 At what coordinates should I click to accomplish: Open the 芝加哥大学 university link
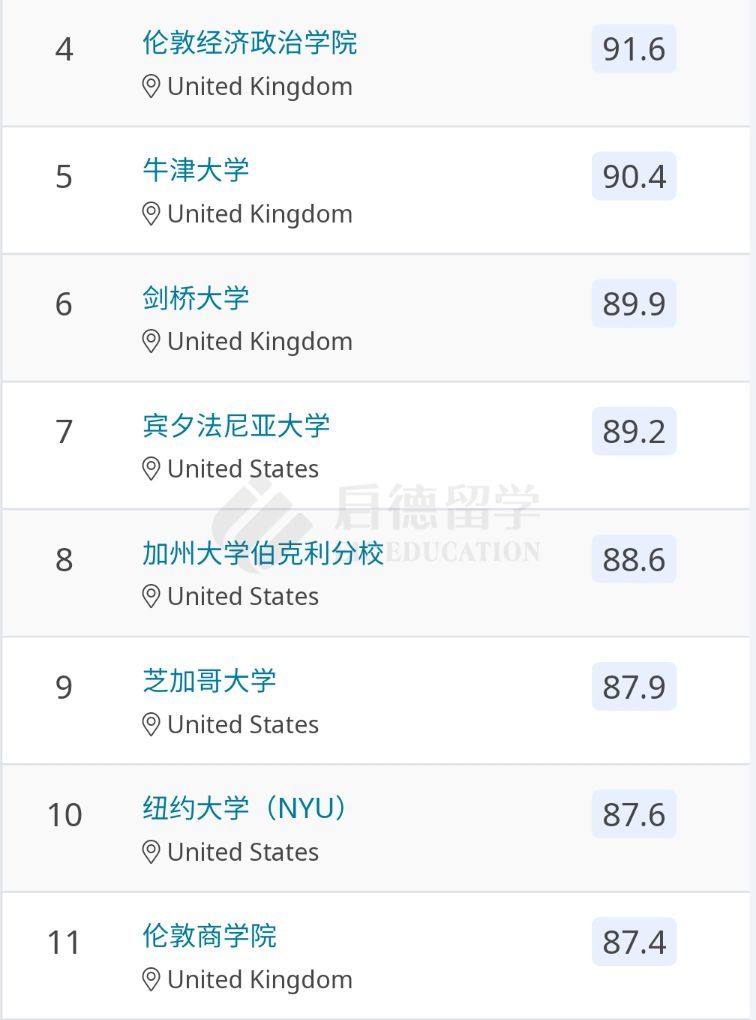[x=209, y=681]
